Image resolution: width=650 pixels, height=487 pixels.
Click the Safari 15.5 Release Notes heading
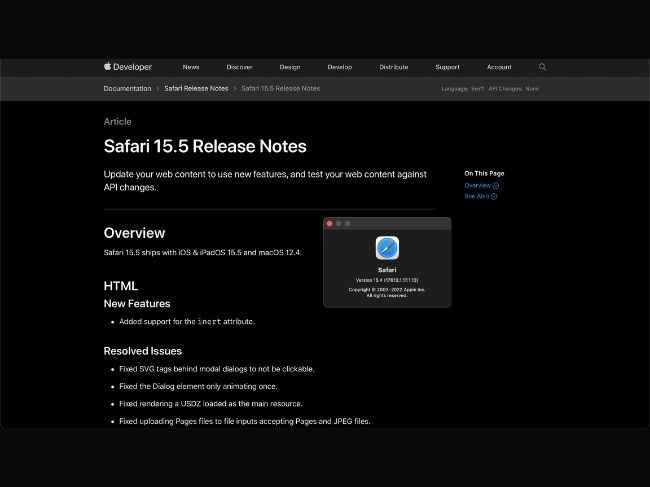[205, 146]
